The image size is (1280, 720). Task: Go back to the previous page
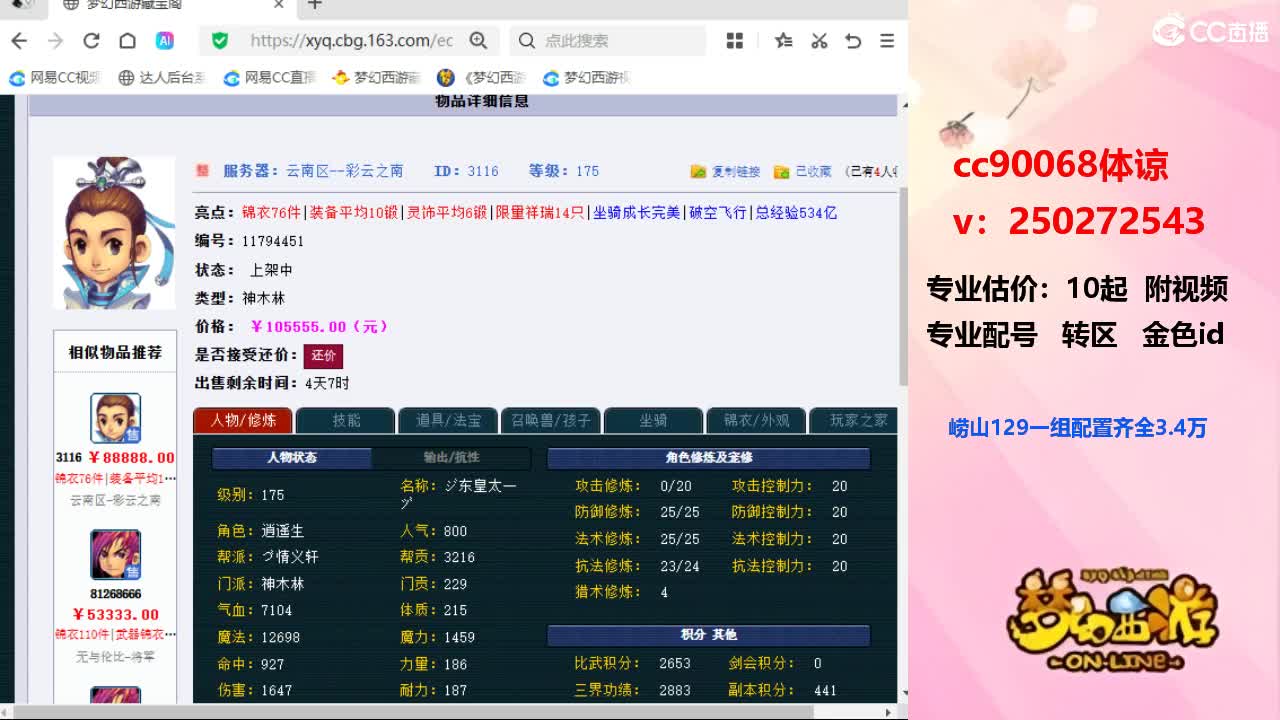19,41
